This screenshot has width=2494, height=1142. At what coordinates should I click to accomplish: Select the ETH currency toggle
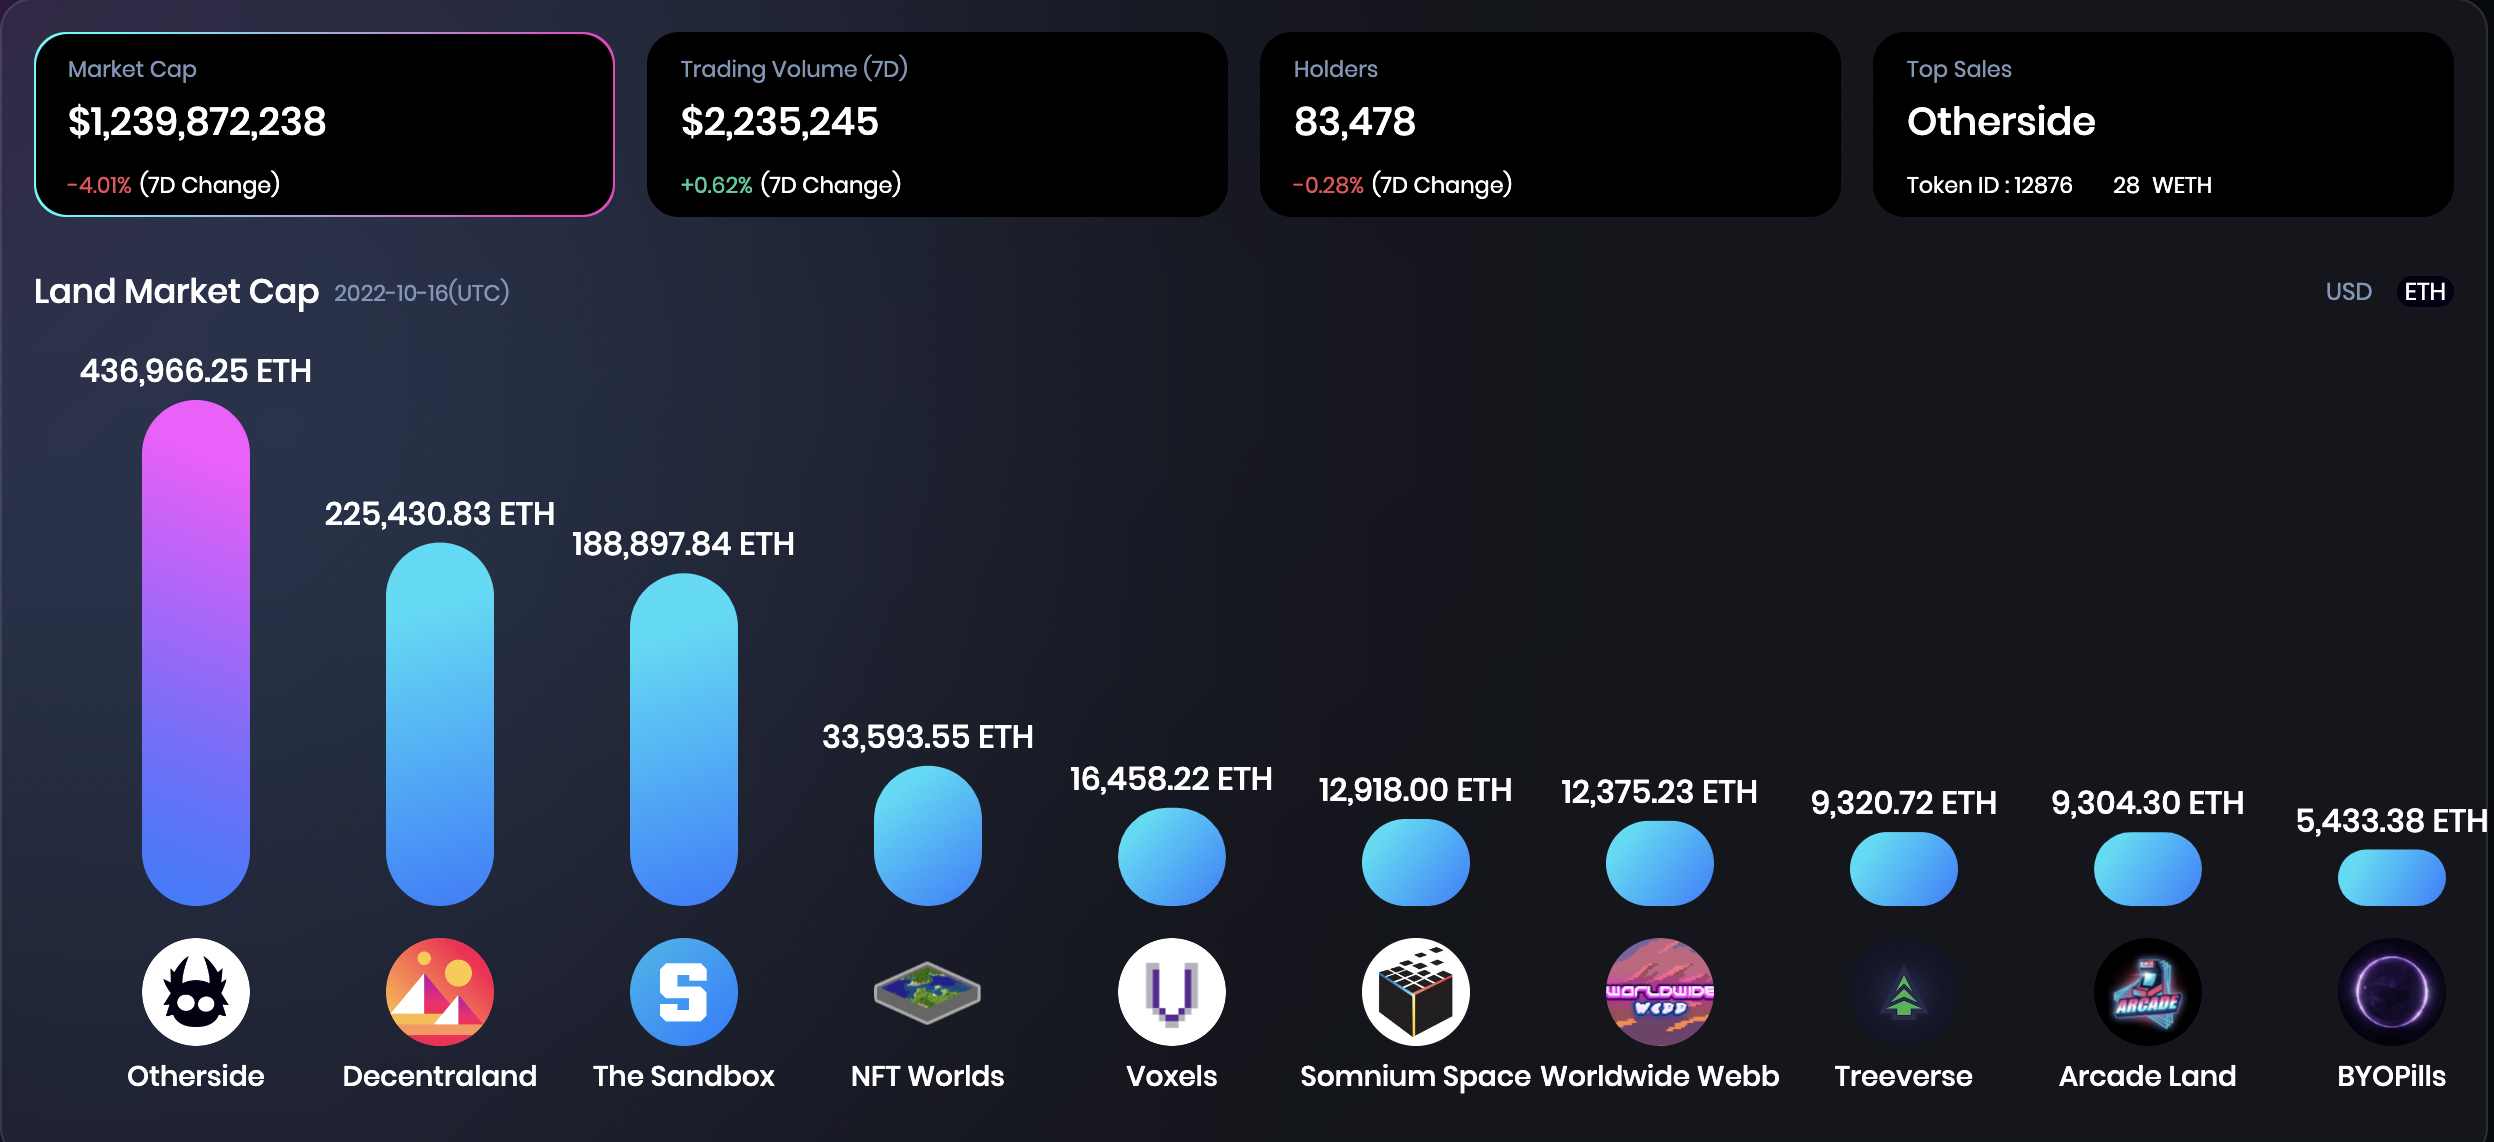click(2425, 292)
